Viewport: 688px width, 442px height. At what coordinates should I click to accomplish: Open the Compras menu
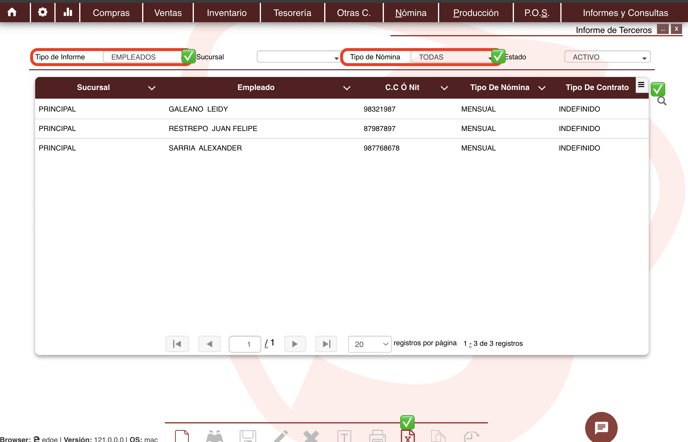tap(111, 13)
